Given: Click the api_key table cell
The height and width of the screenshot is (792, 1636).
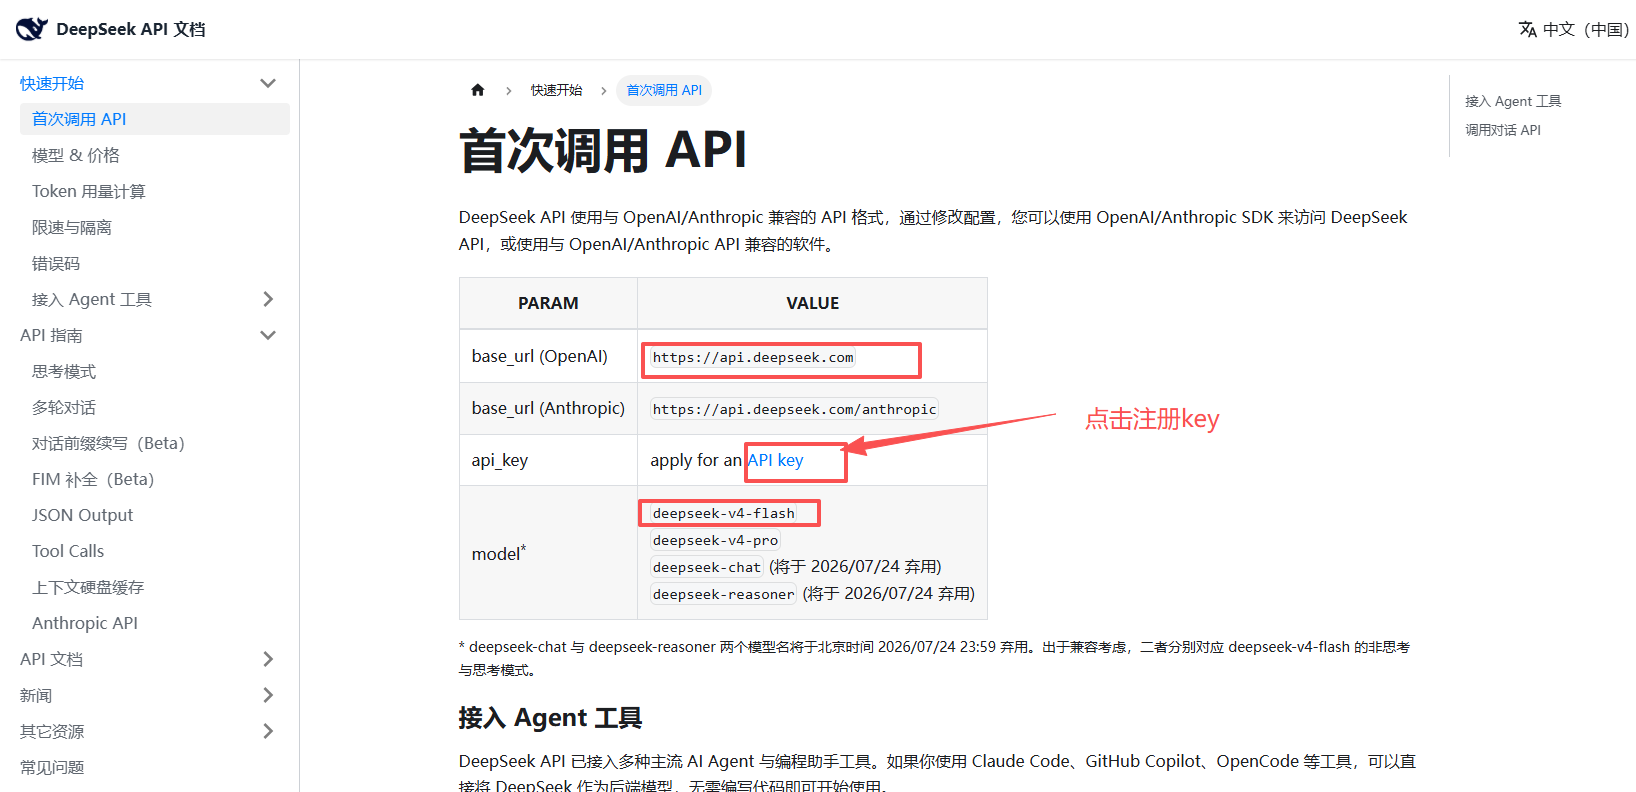Looking at the screenshot, I should (548, 460).
